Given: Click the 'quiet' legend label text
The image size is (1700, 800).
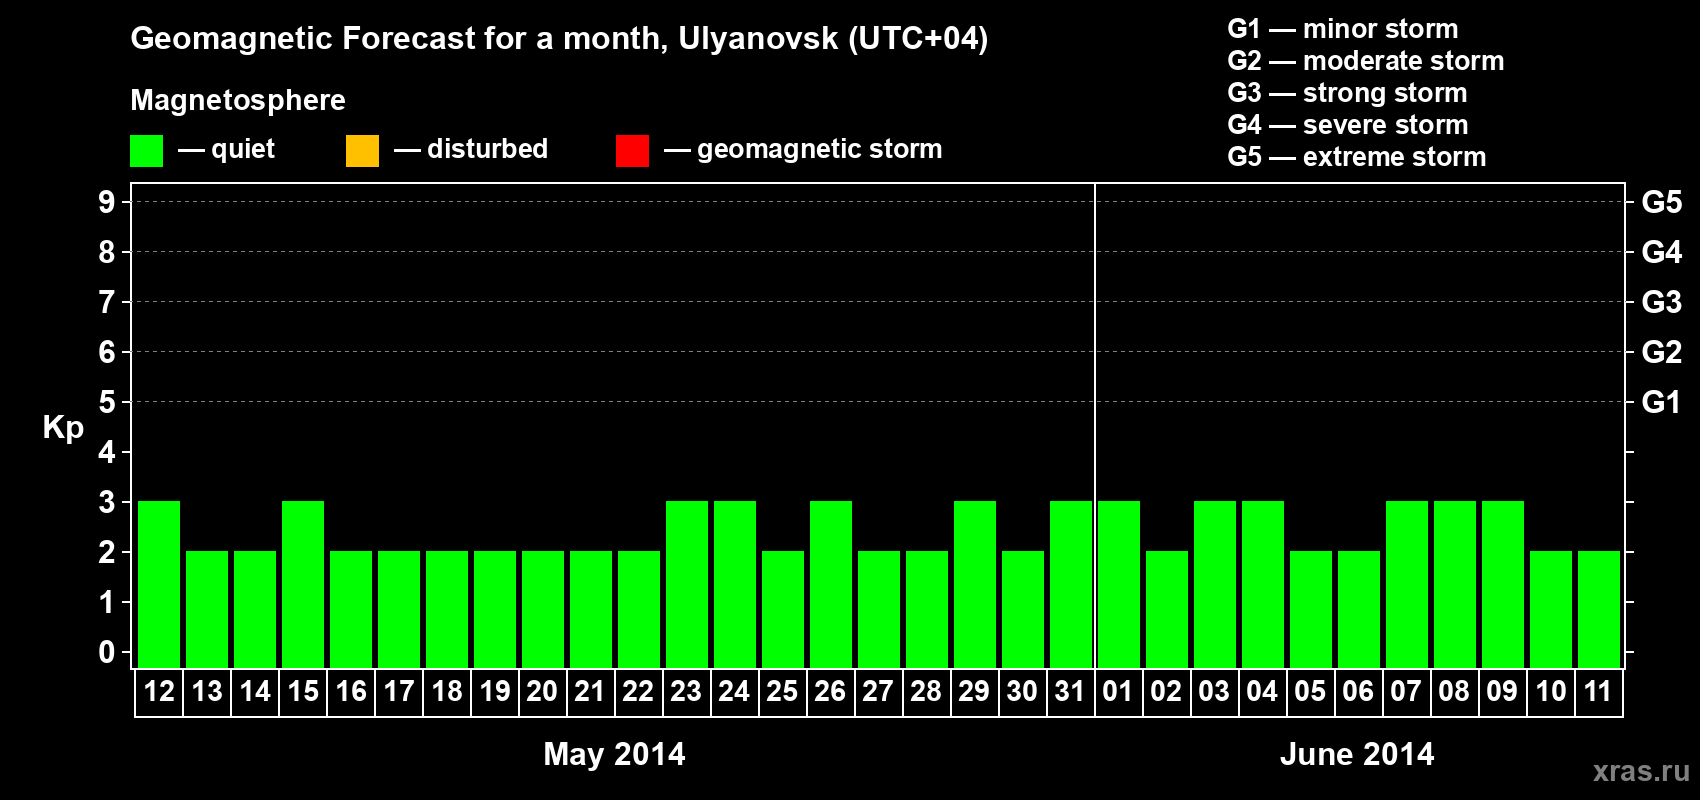Looking at the screenshot, I should coord(243,149).
